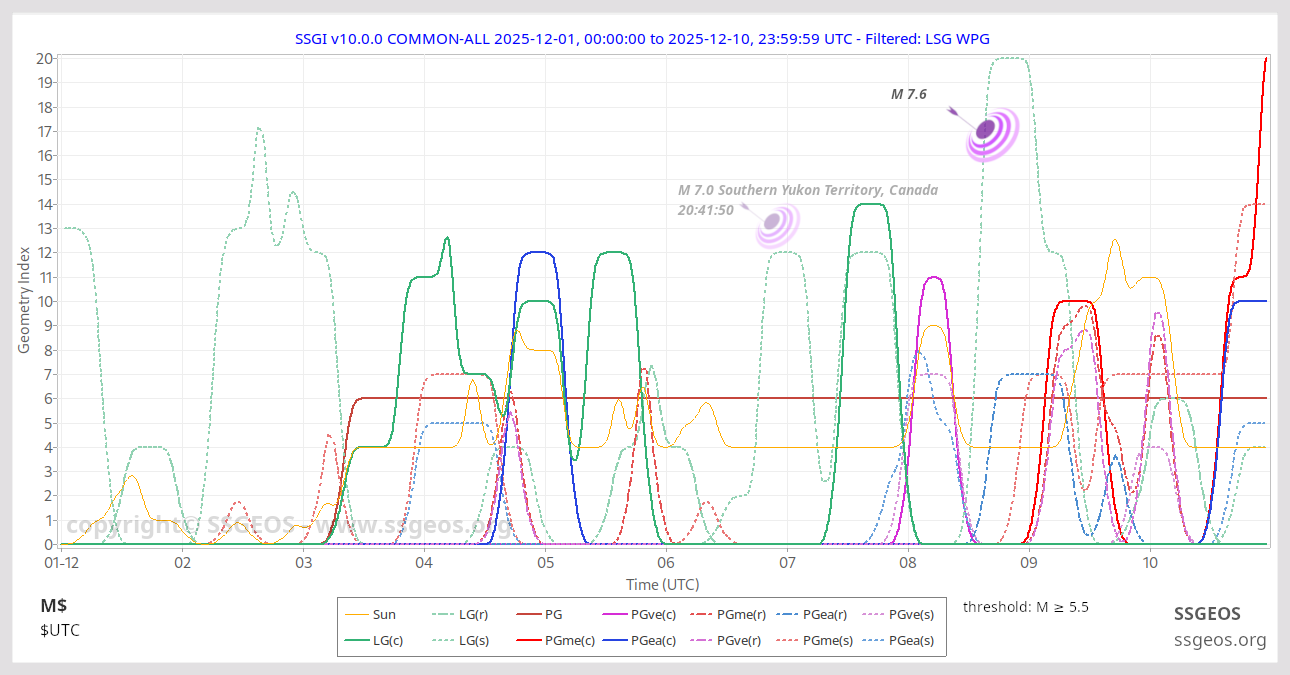
Task: Hide the LG(c) series via legend
Action: [x=374, y=641]
